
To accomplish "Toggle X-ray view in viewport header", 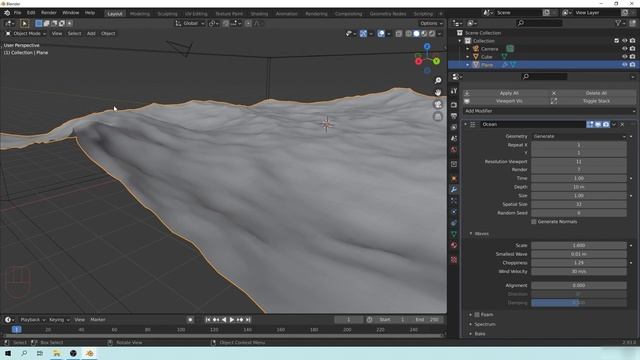I will (x=399, y=33).
